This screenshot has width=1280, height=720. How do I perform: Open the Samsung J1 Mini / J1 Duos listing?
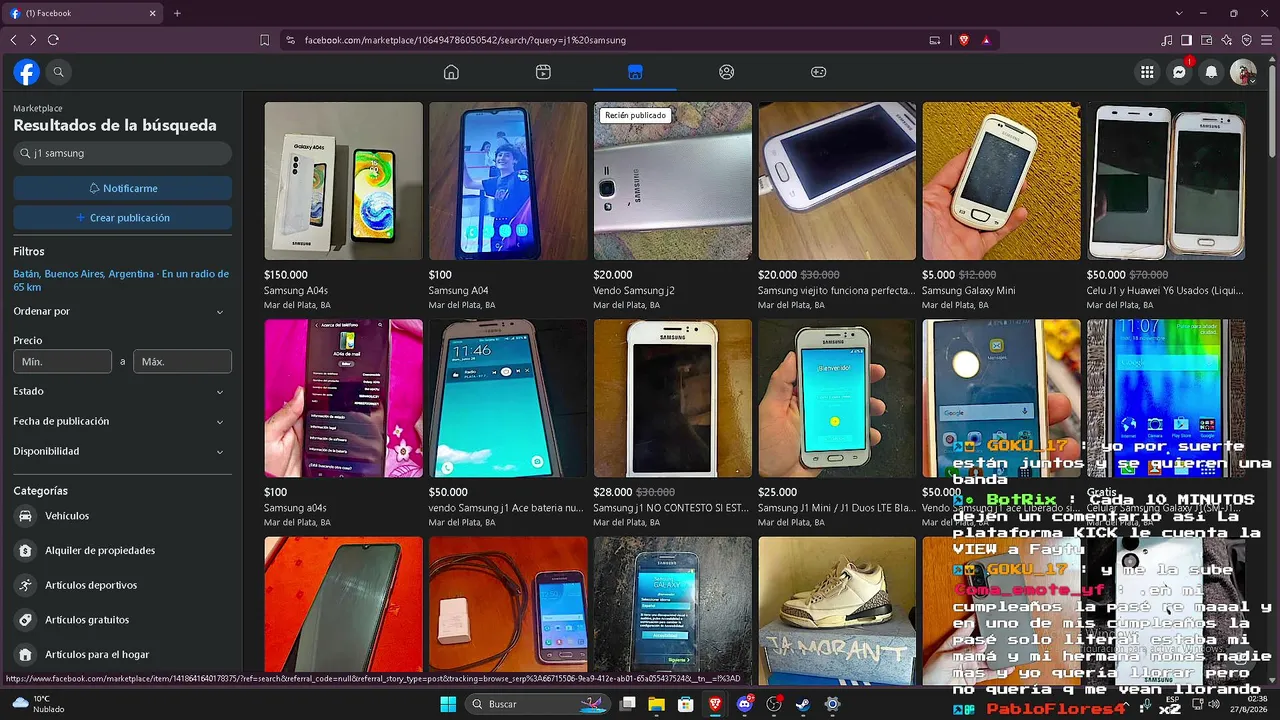coord(837,424)
